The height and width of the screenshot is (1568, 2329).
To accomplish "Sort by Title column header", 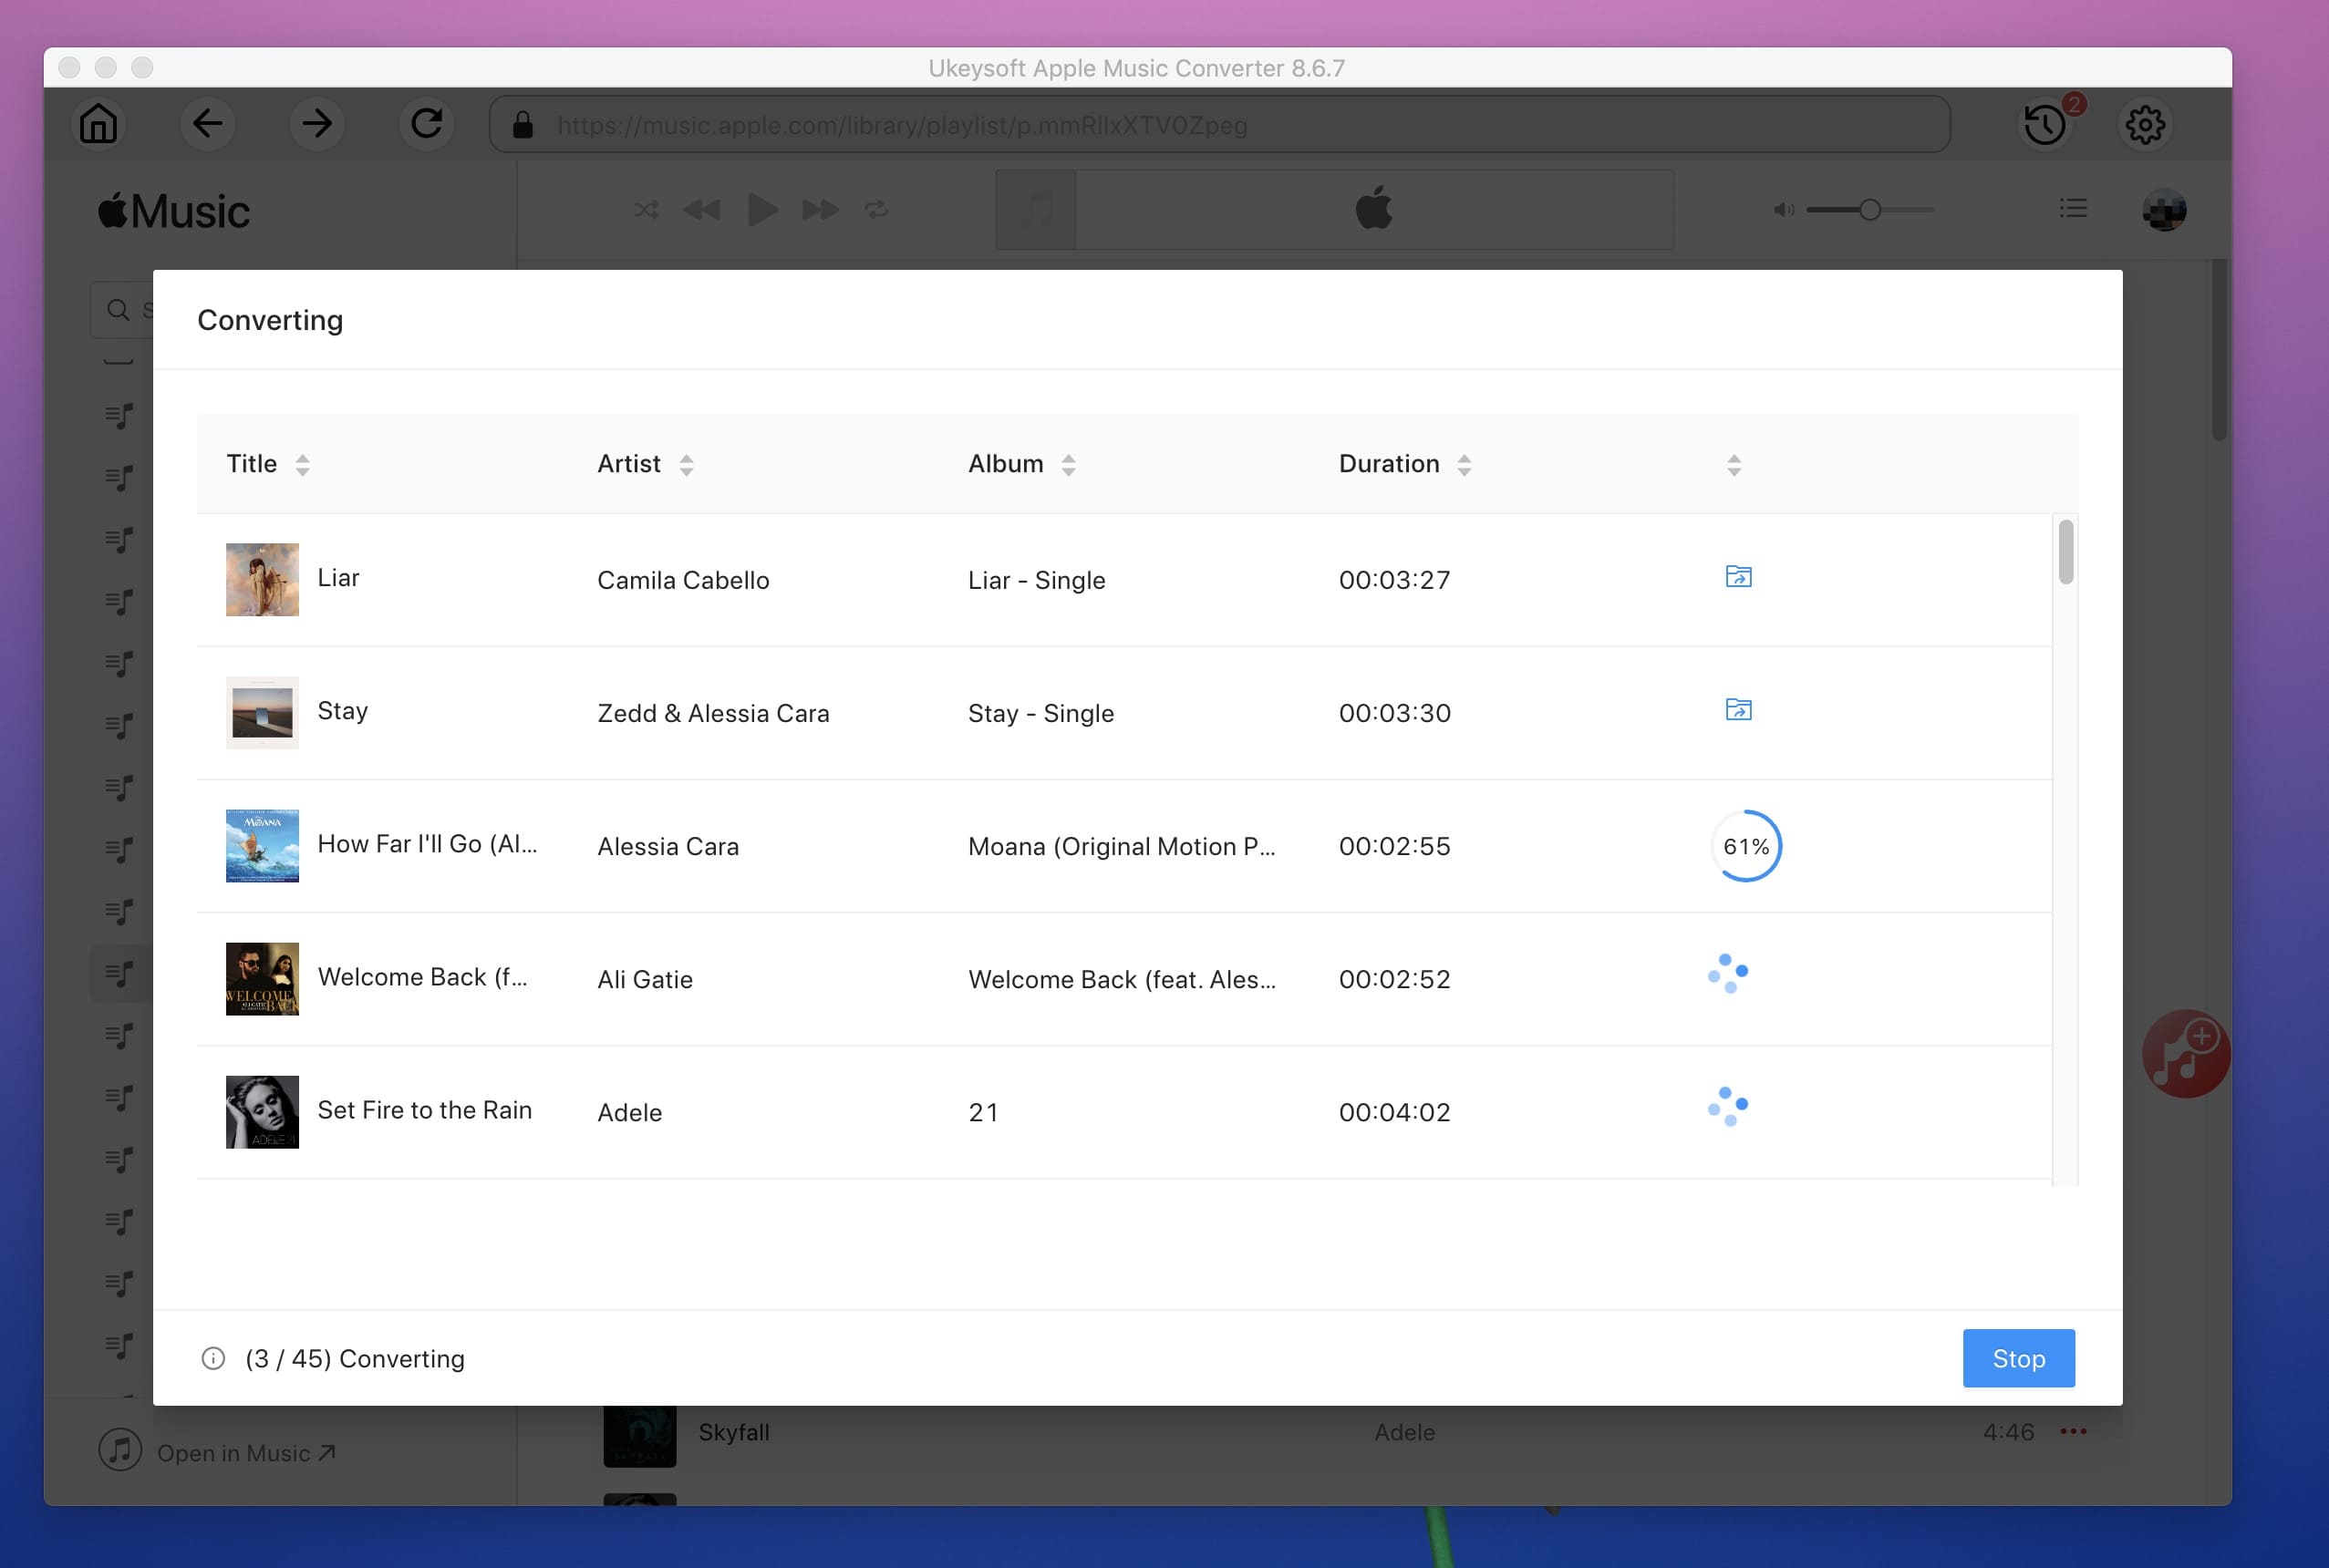I will pos(270,462).
